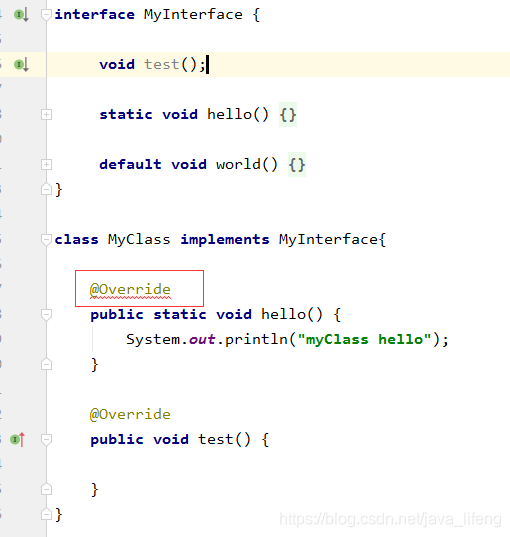Click the italic out field reference

pos(202,339)
